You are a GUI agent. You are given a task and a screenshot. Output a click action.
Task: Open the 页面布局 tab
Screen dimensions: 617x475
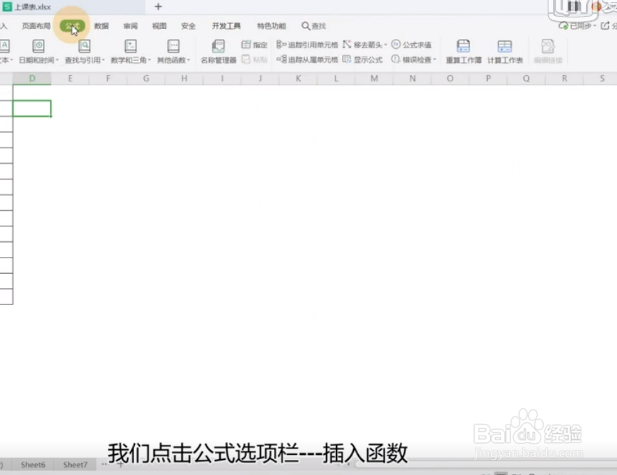tap(36, 26)
